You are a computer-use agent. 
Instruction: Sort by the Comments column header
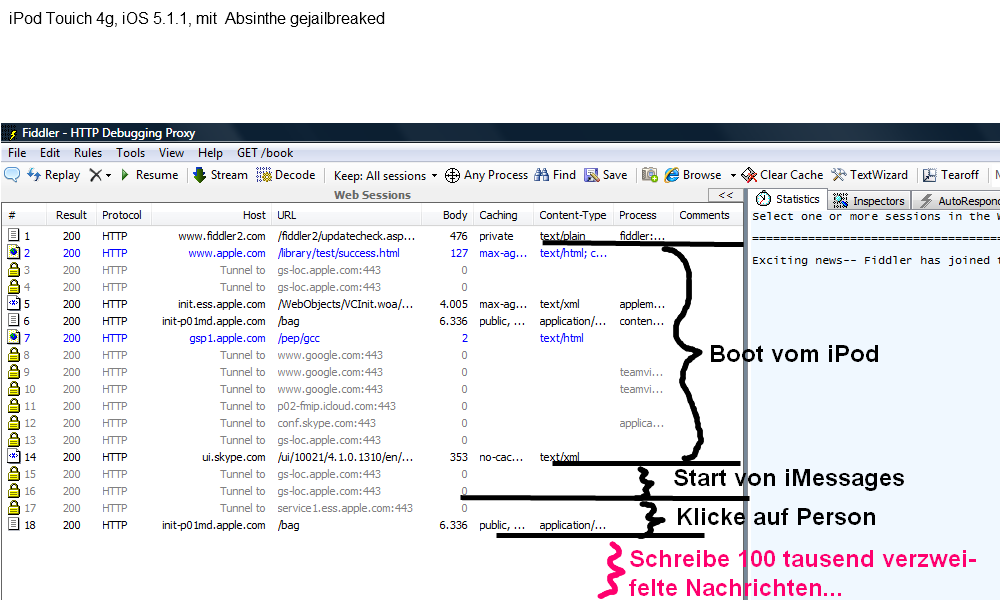coord(707,216)
